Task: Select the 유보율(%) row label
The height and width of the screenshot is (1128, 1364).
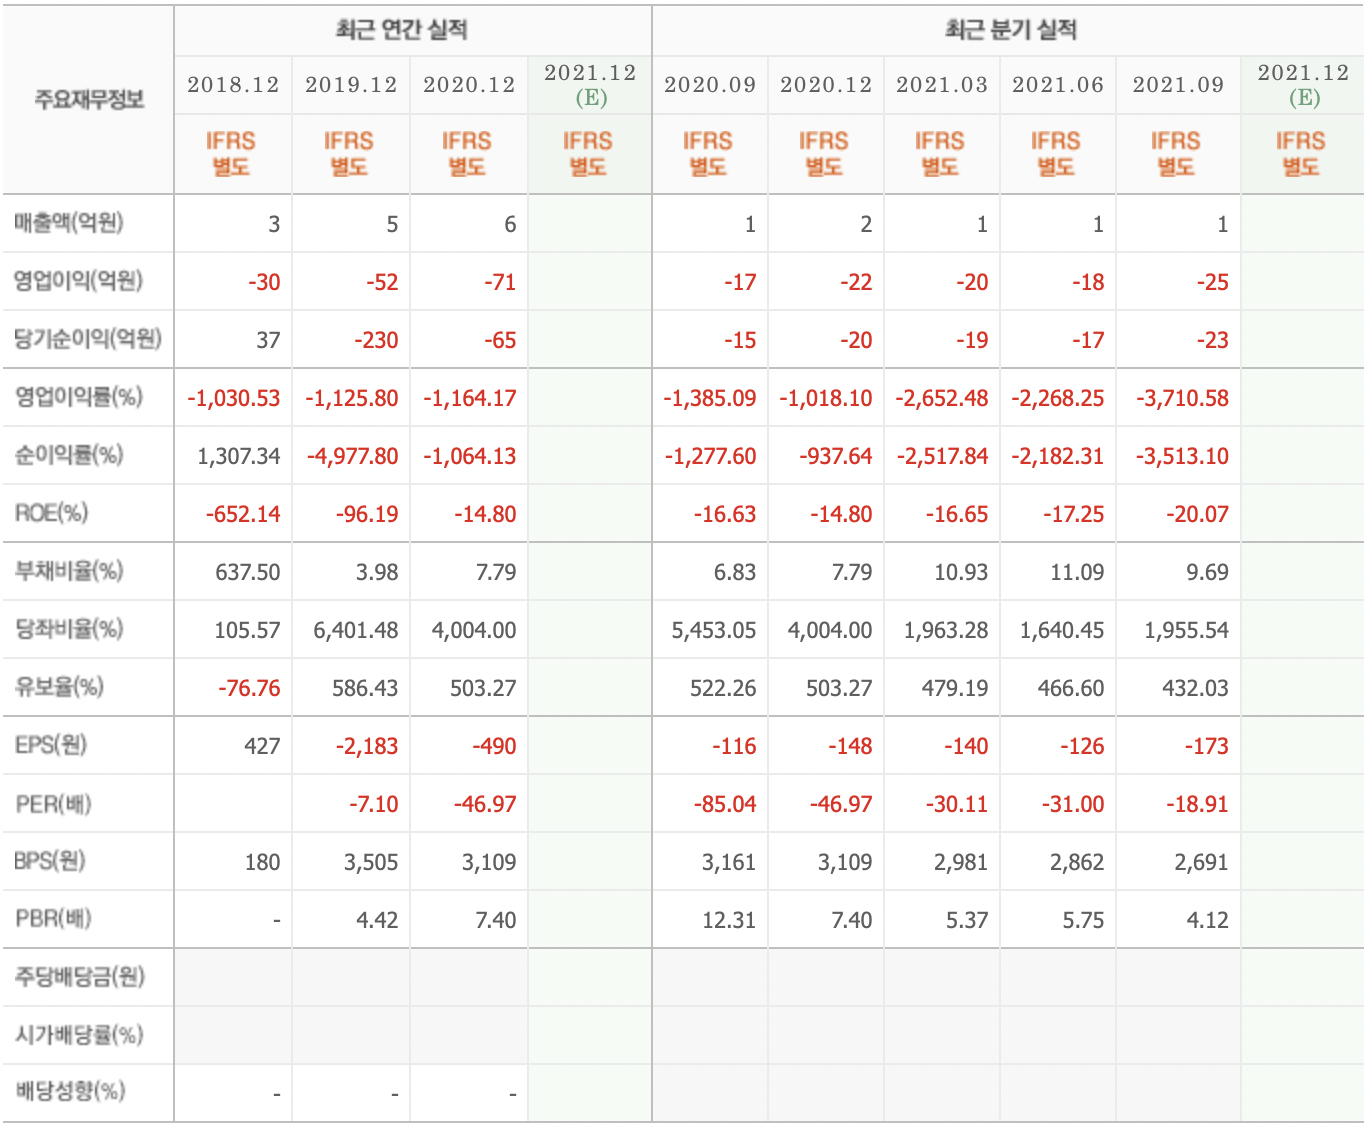Action: pyautogui.click(x=59, y=687)
